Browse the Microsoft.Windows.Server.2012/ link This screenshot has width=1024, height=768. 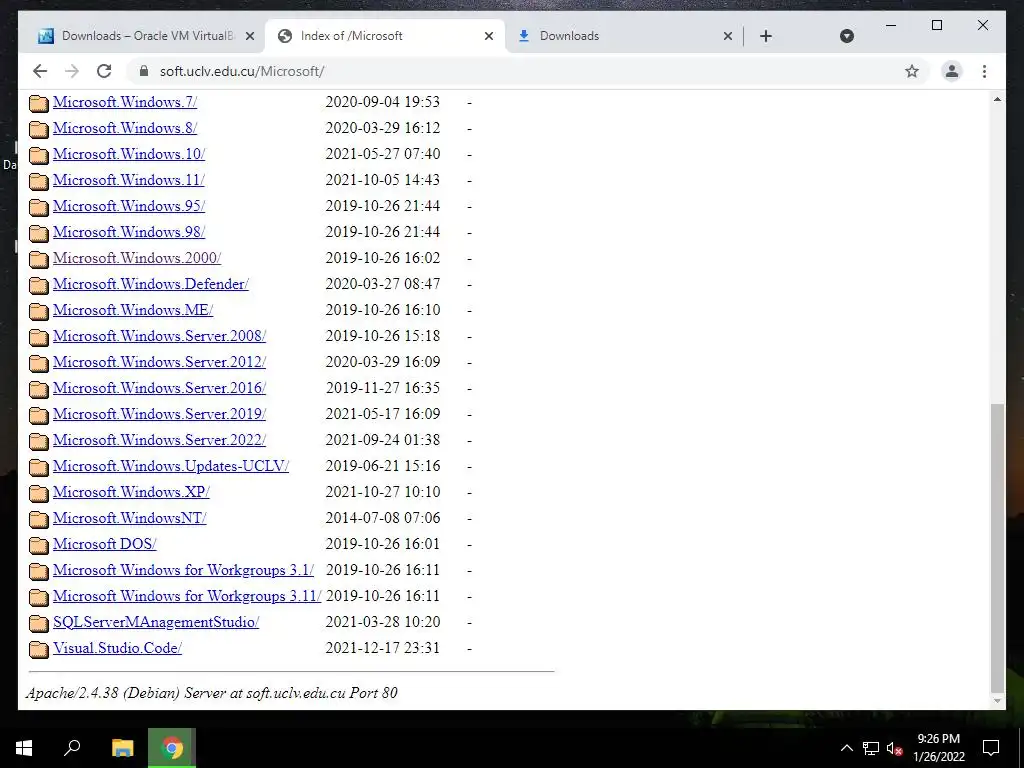(x=159, y=362)
